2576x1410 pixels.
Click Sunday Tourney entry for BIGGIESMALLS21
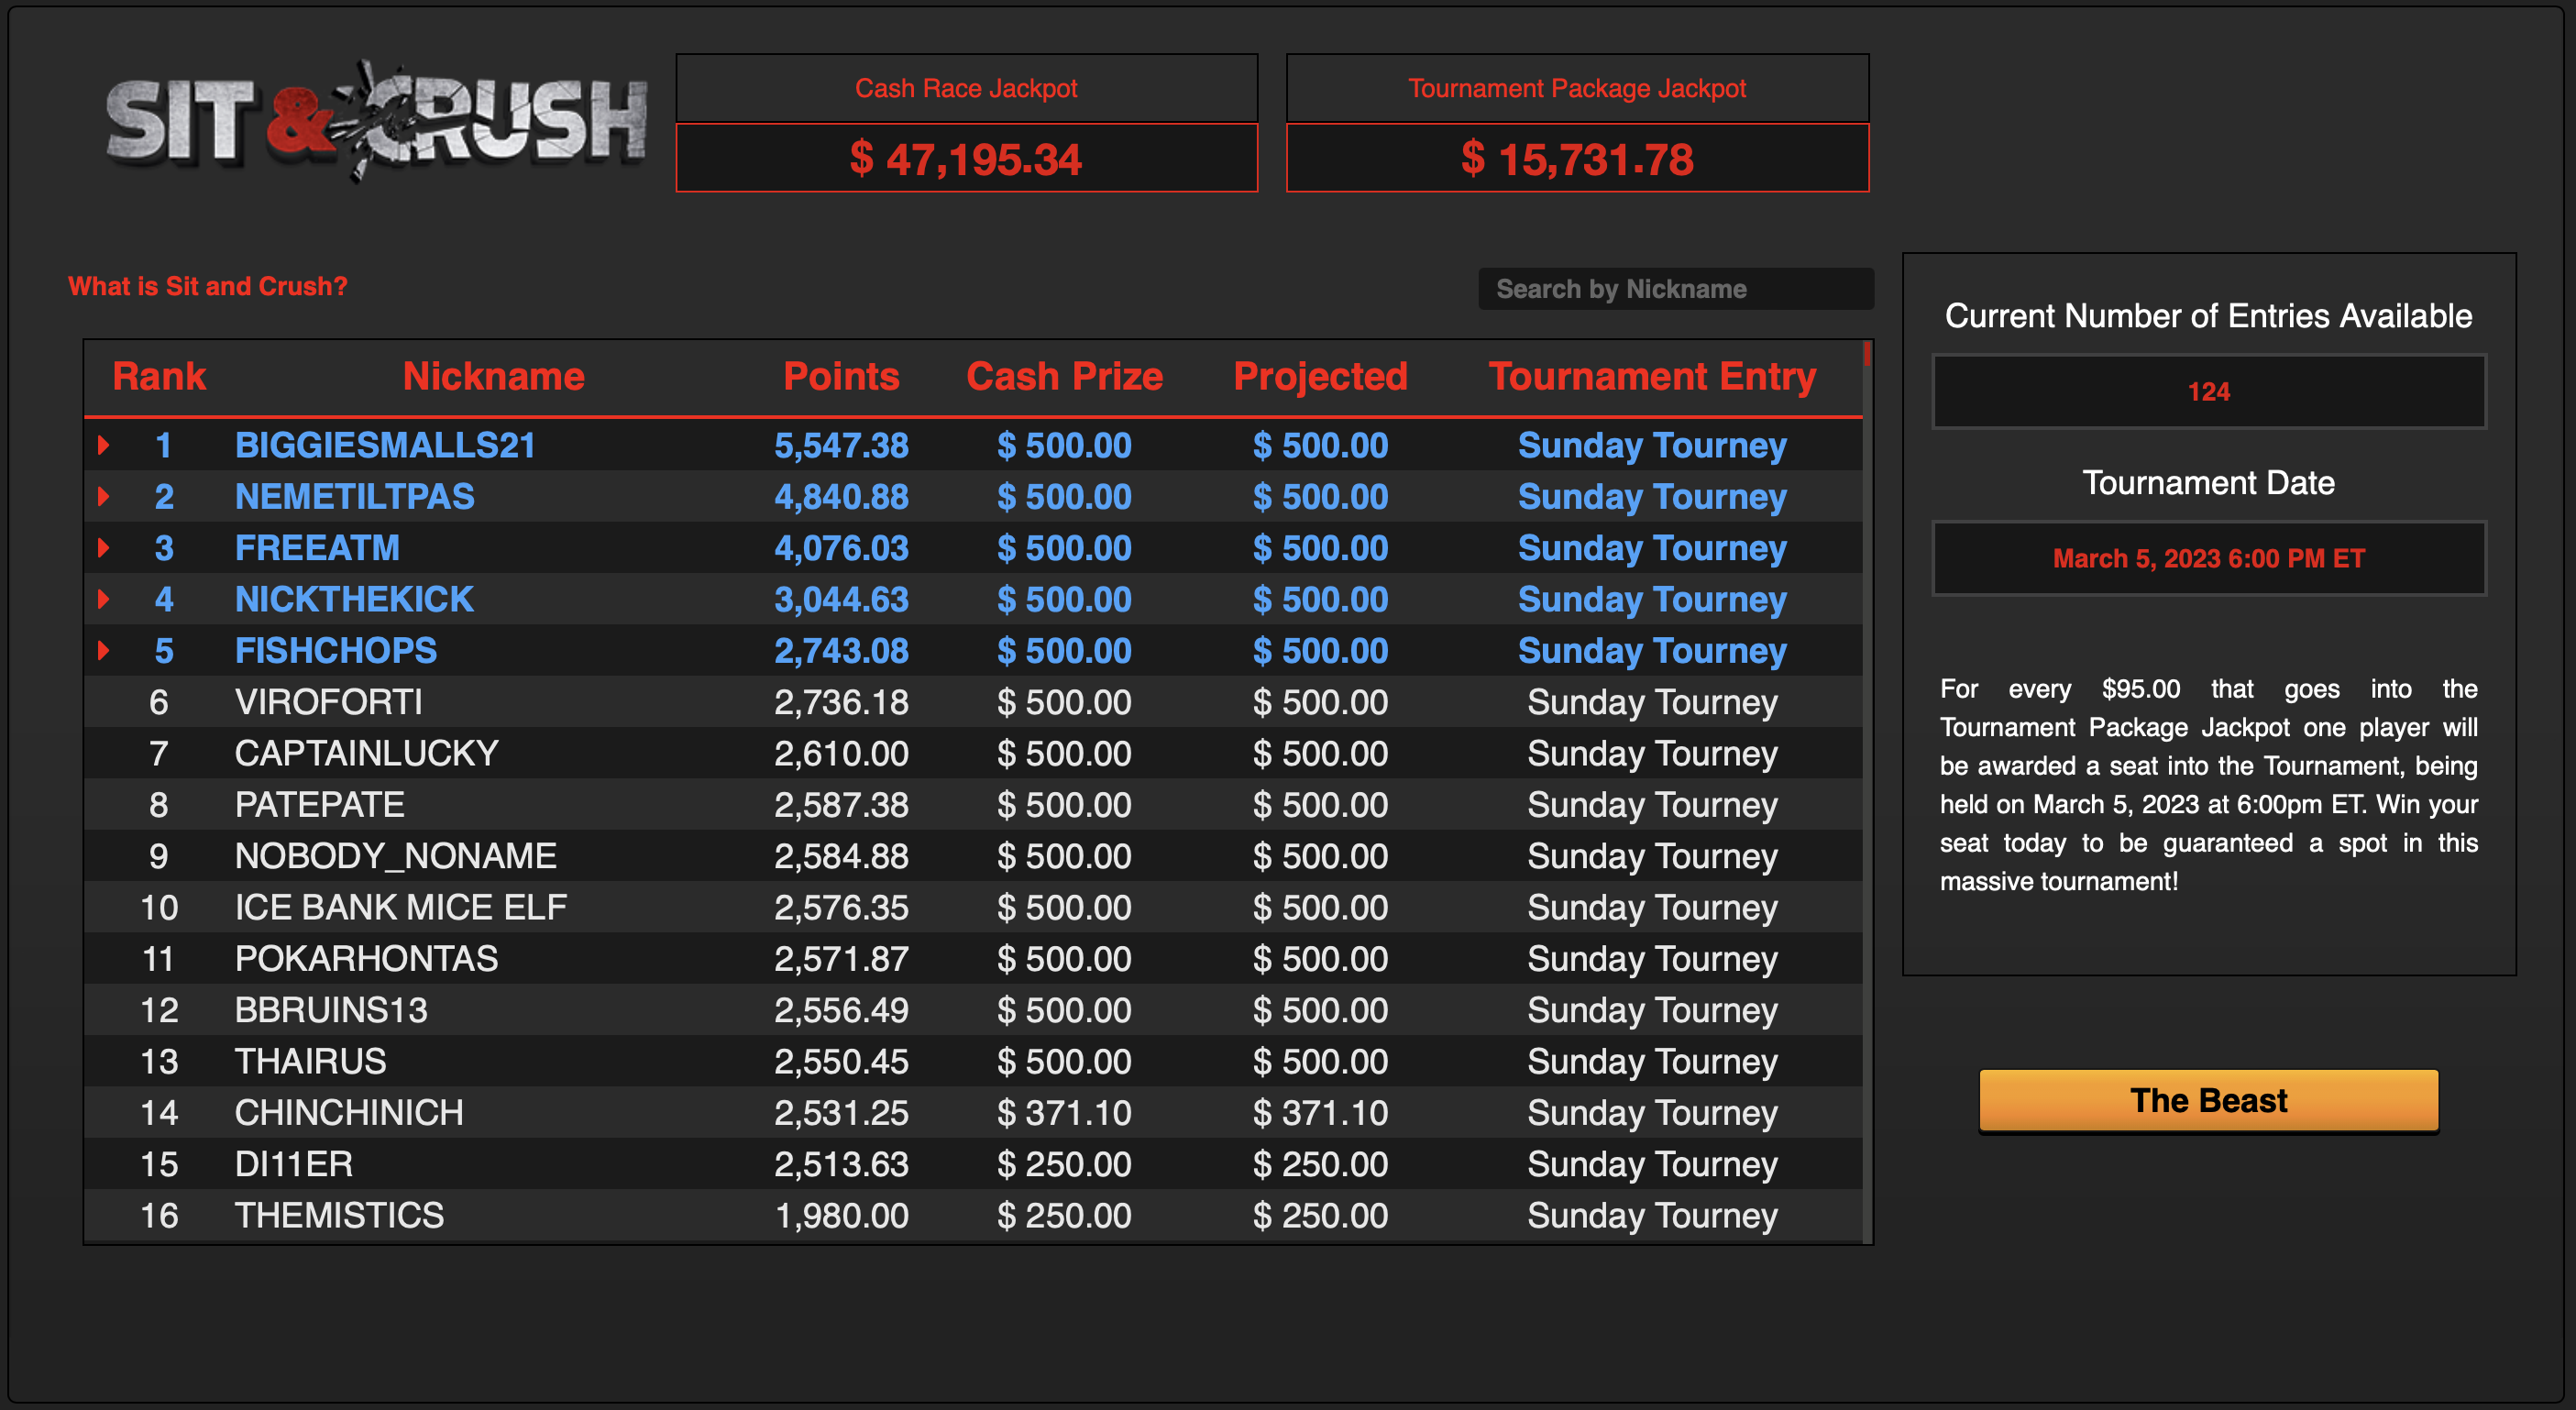coord(1652,445)
